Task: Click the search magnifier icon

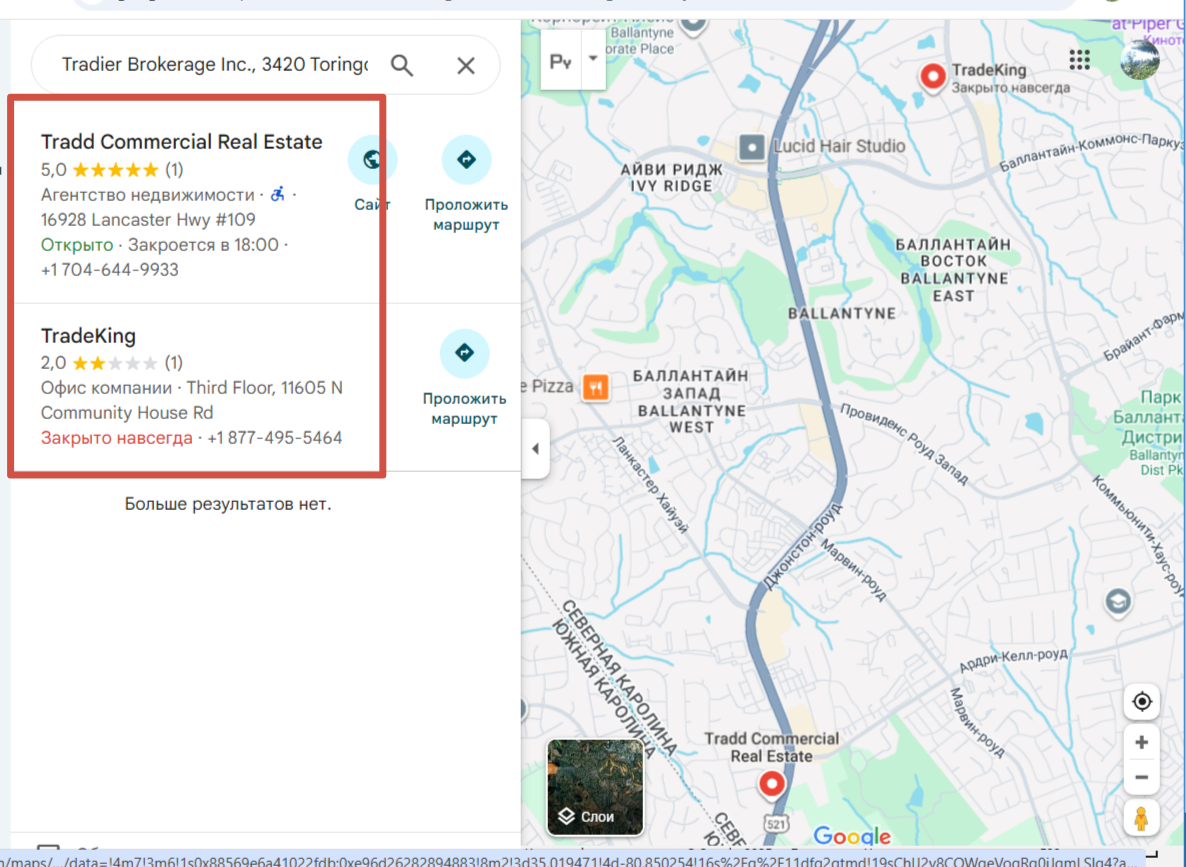Action: pos(402,66)
